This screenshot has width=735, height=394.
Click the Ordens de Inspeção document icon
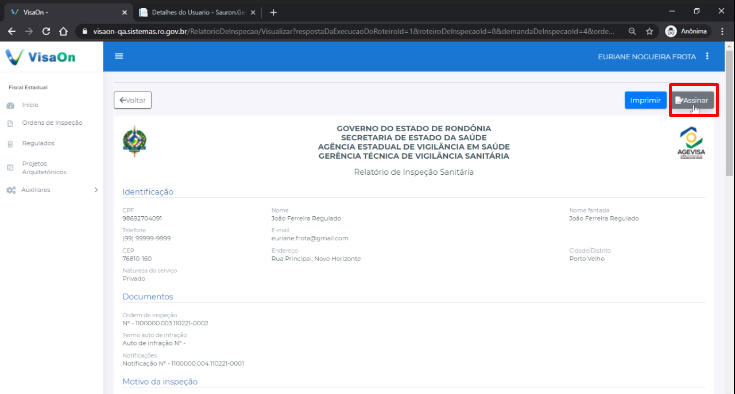coord(10,123)
